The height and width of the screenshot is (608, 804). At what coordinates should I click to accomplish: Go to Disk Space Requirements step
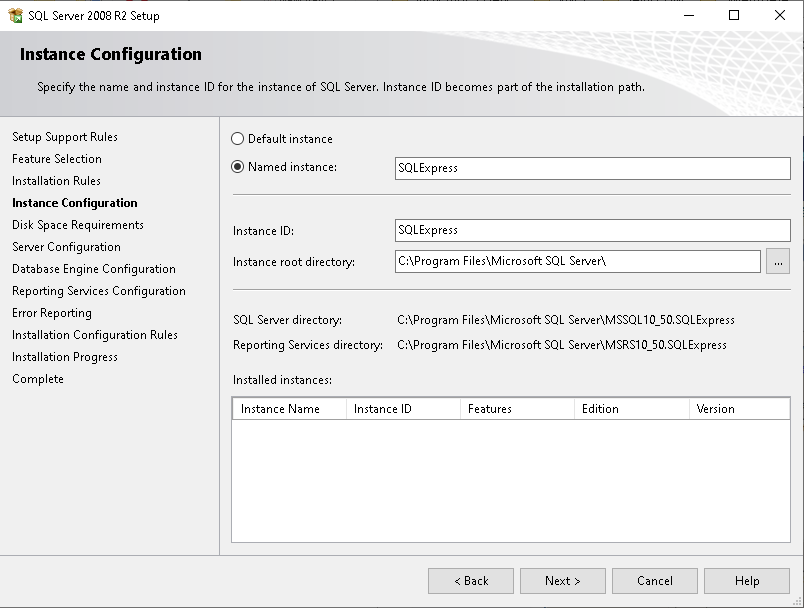(78, 225)
